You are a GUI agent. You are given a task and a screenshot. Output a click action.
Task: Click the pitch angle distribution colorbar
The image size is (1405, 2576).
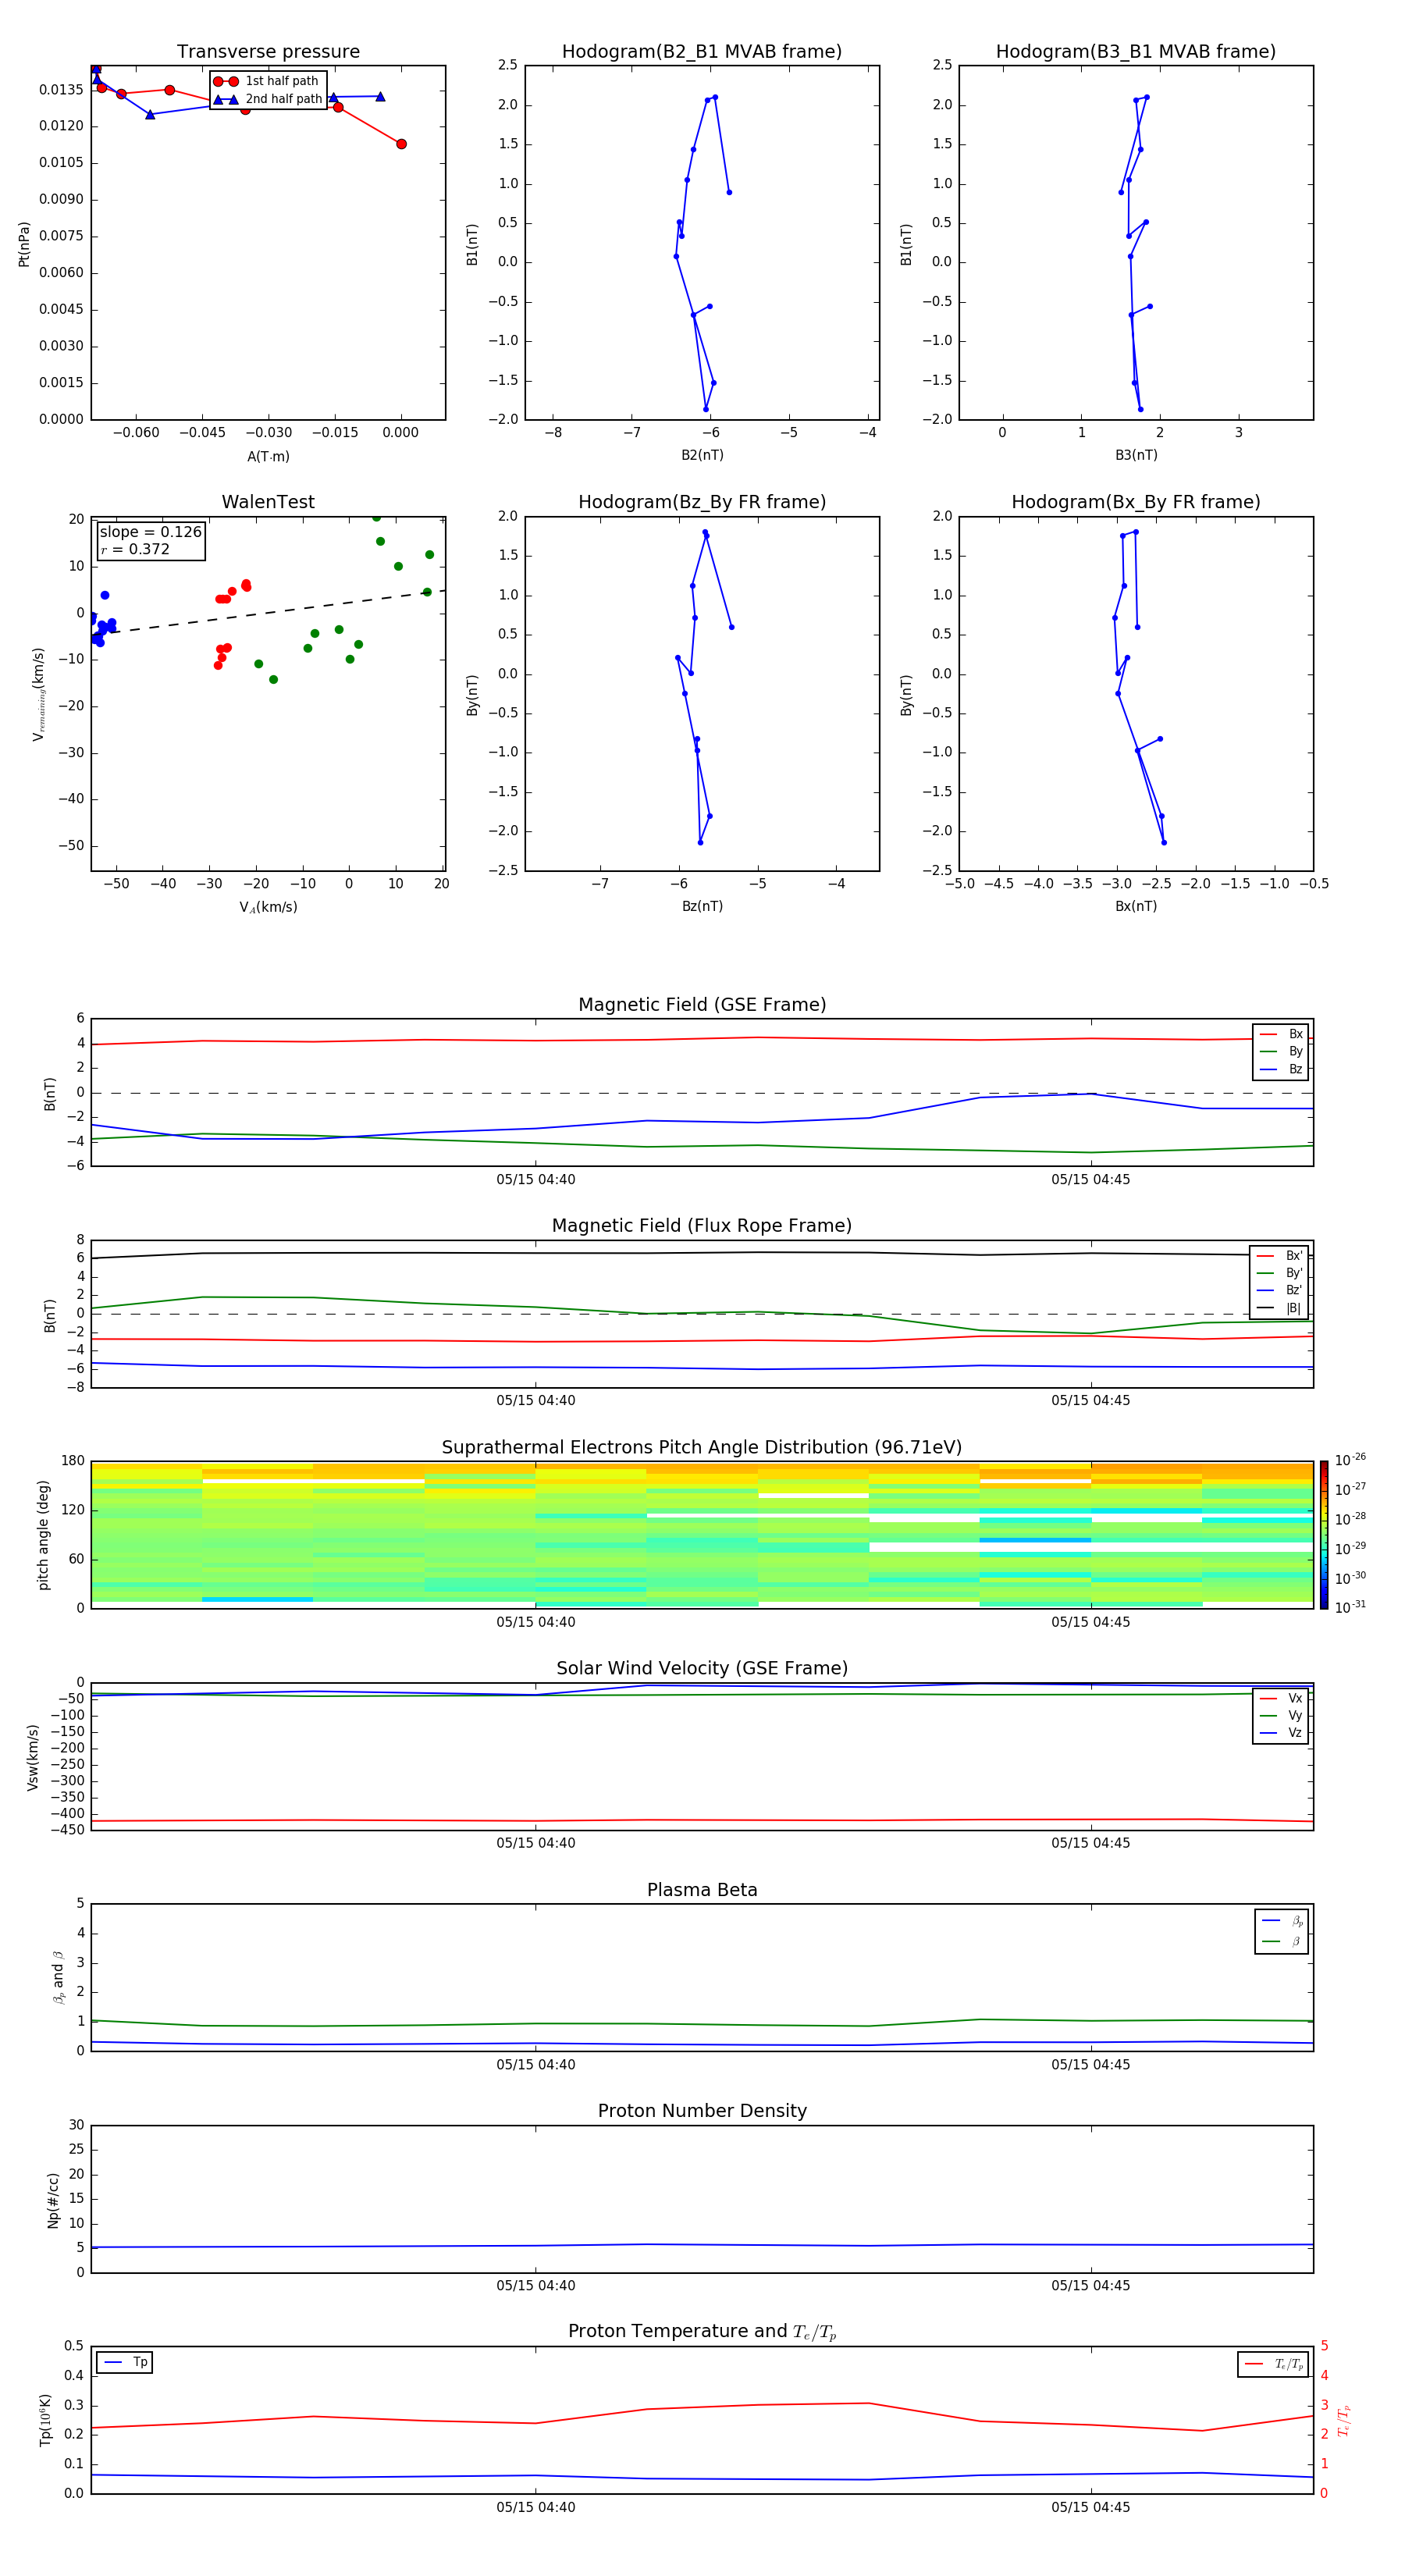coord(1324,1535)
